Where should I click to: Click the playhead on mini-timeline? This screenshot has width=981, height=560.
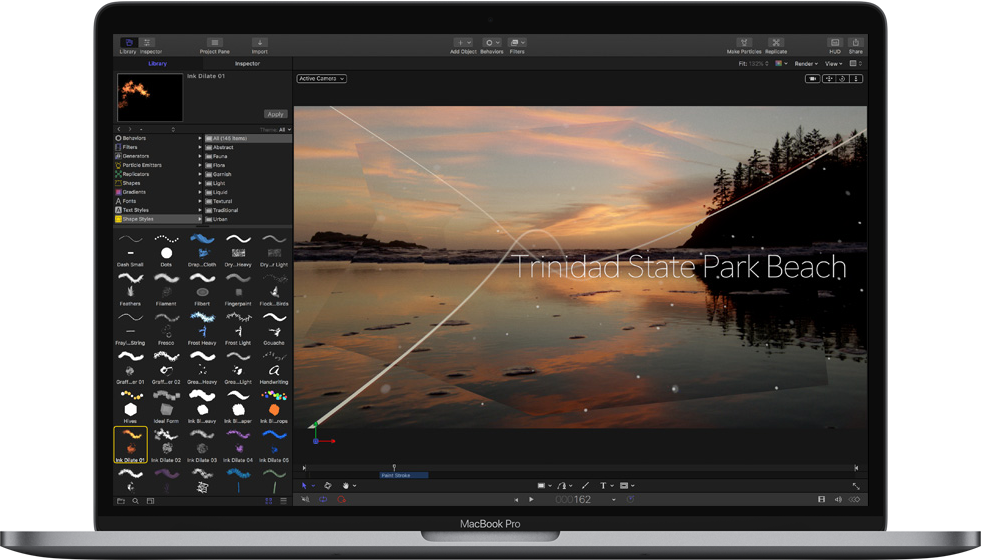(394, 467)
